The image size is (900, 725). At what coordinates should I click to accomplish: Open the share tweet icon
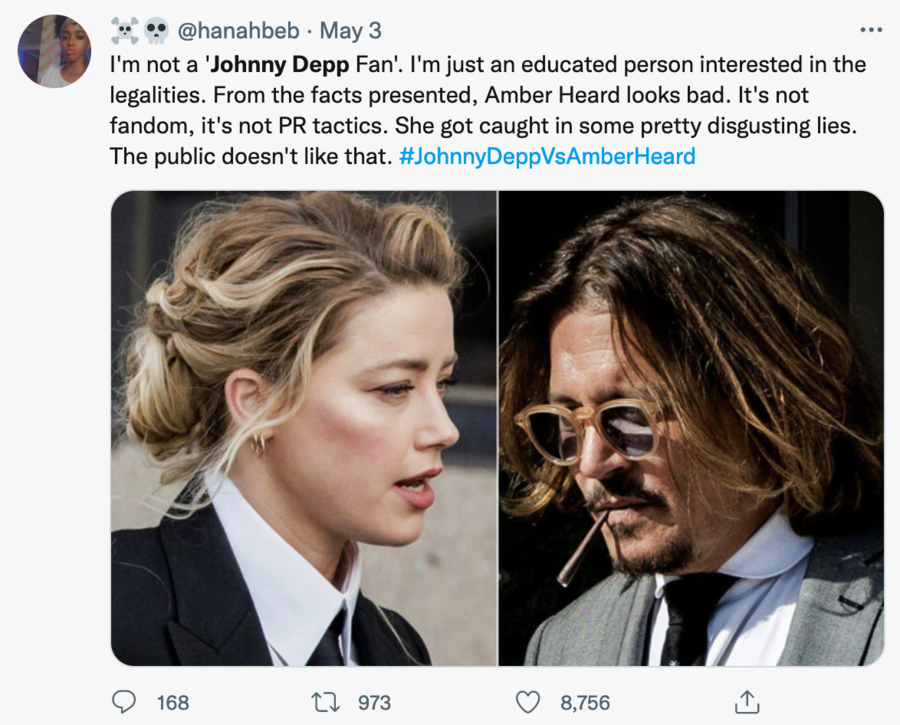pyautogui.click(x=746, y=702)
